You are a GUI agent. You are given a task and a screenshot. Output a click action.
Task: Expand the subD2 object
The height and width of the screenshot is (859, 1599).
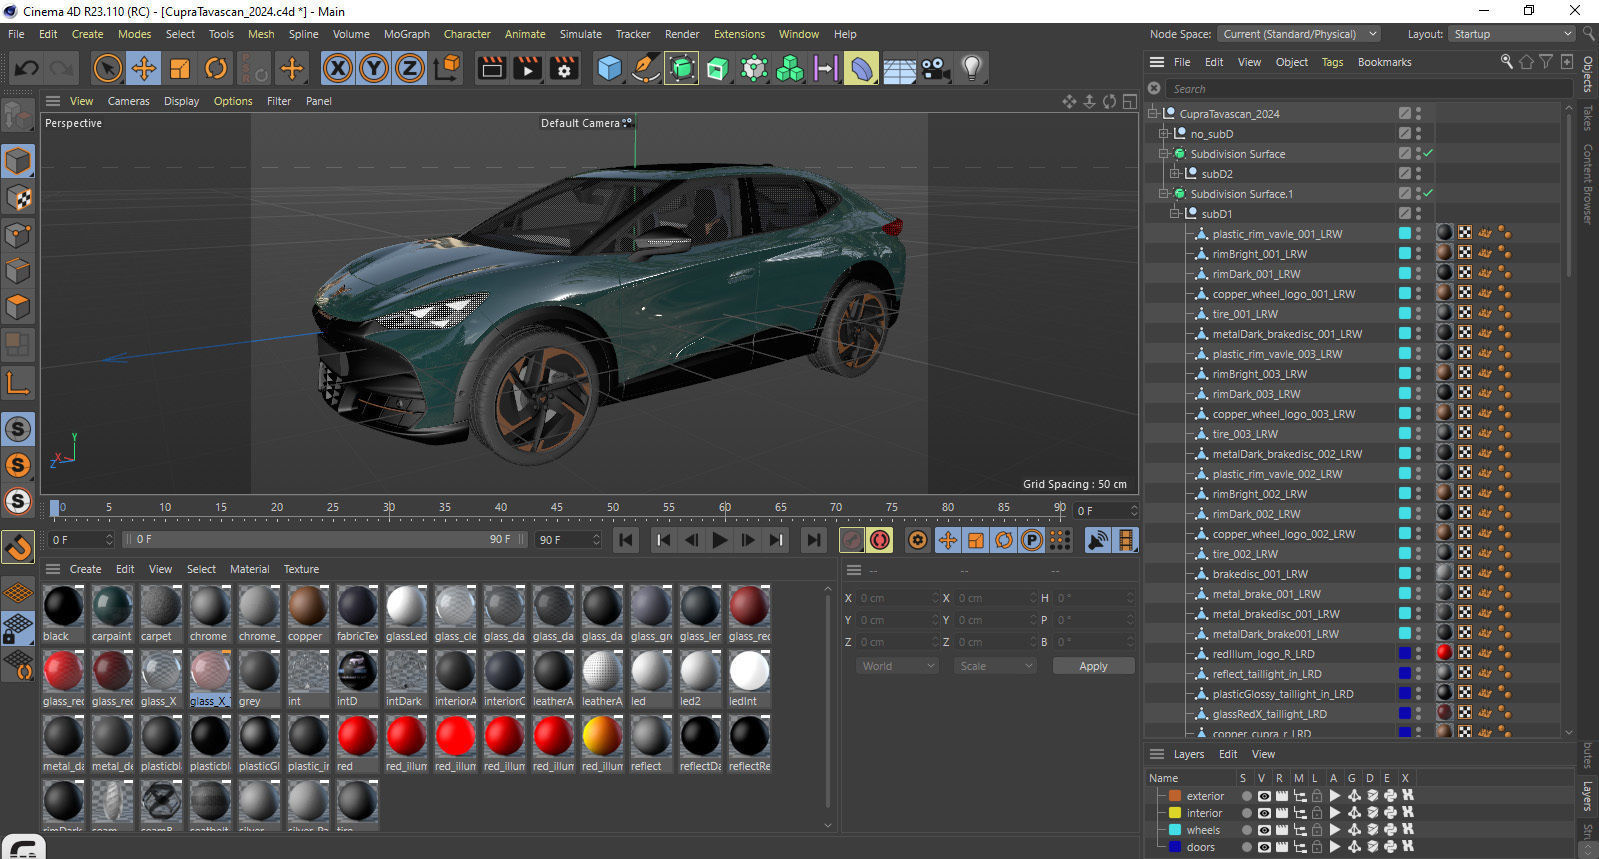coord(1175,173)
